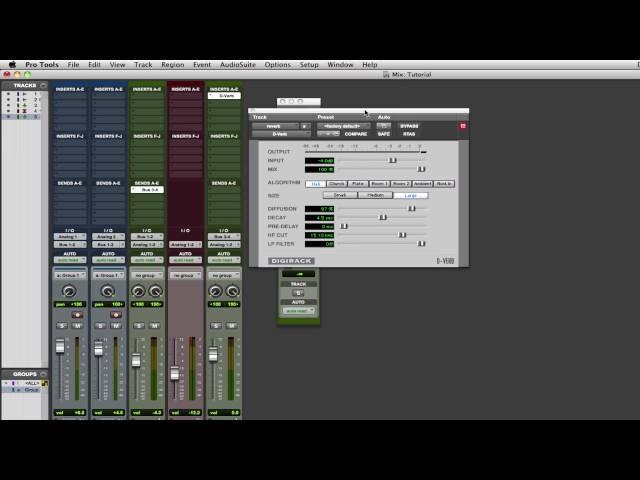Open the Analog 2 input selector
The image size is (640, 480).
coord(108,237)
